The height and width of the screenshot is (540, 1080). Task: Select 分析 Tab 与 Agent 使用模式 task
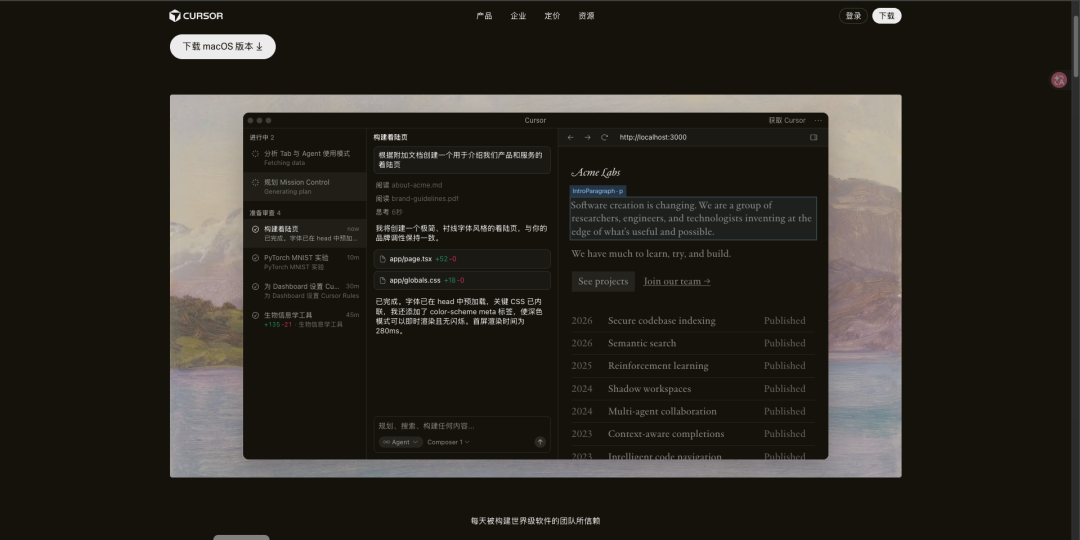point(304,158)
